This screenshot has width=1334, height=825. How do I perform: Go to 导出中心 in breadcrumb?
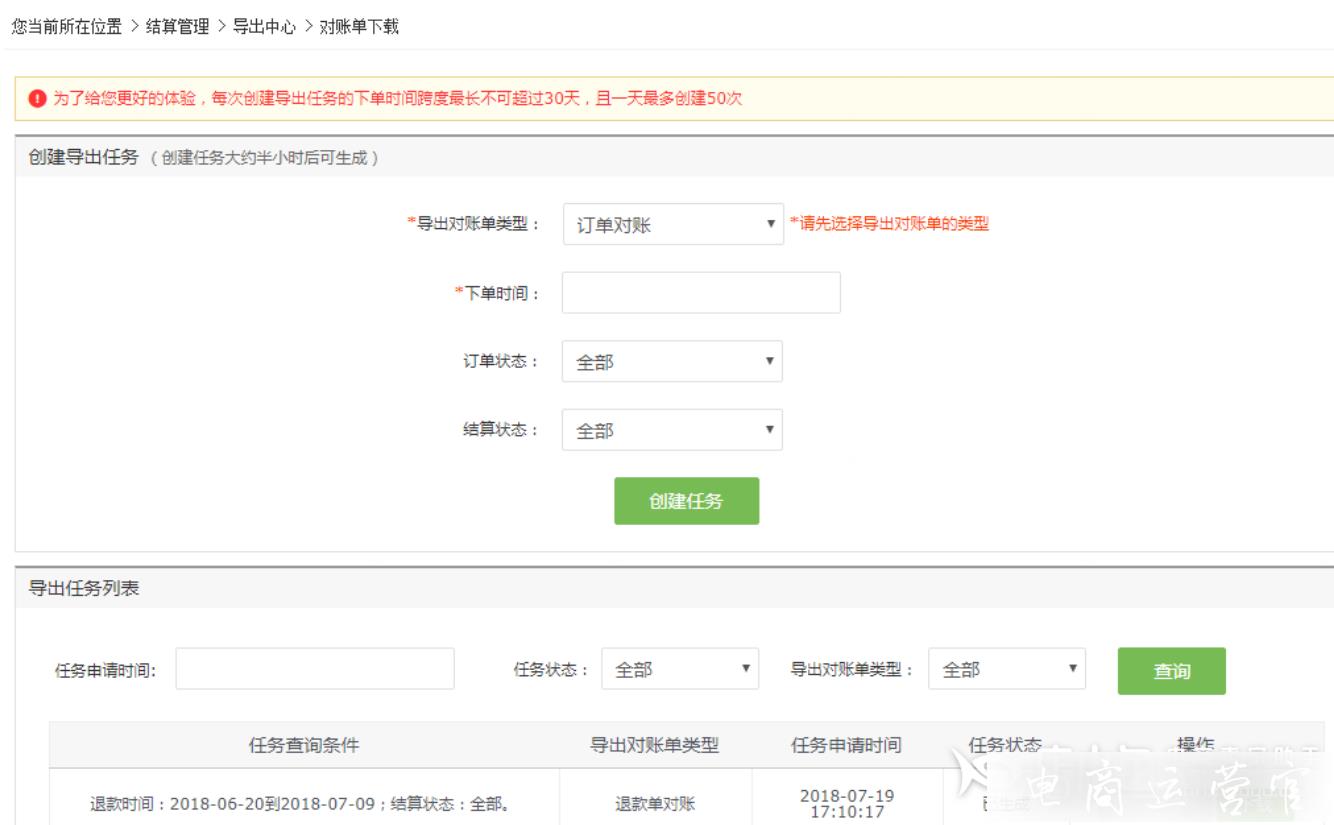[264, 27]
